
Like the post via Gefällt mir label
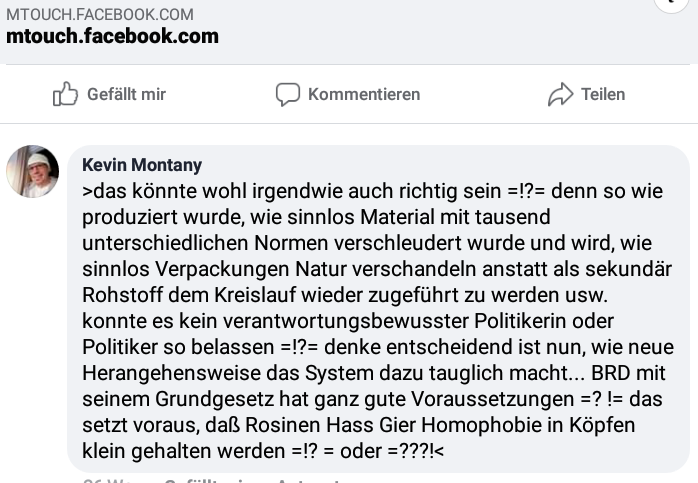pyautogui.click(x=126, y=94)
